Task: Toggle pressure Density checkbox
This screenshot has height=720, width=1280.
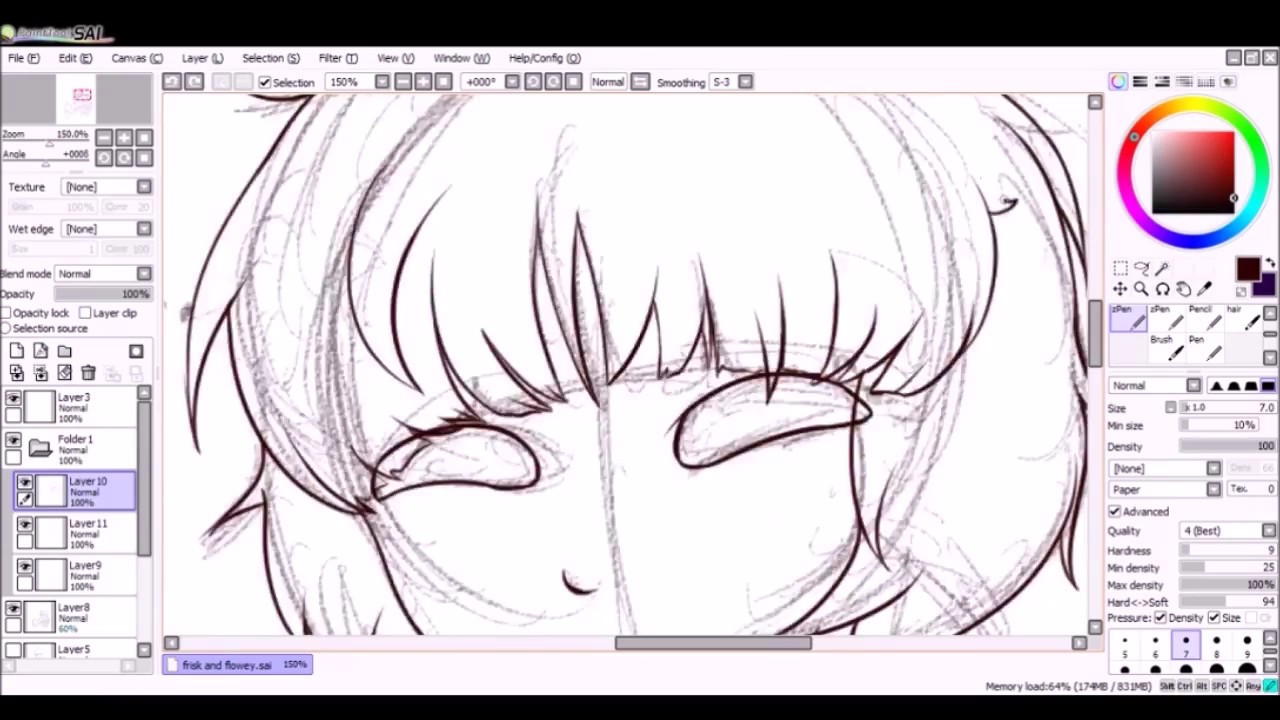Action: coord(1161,618)
